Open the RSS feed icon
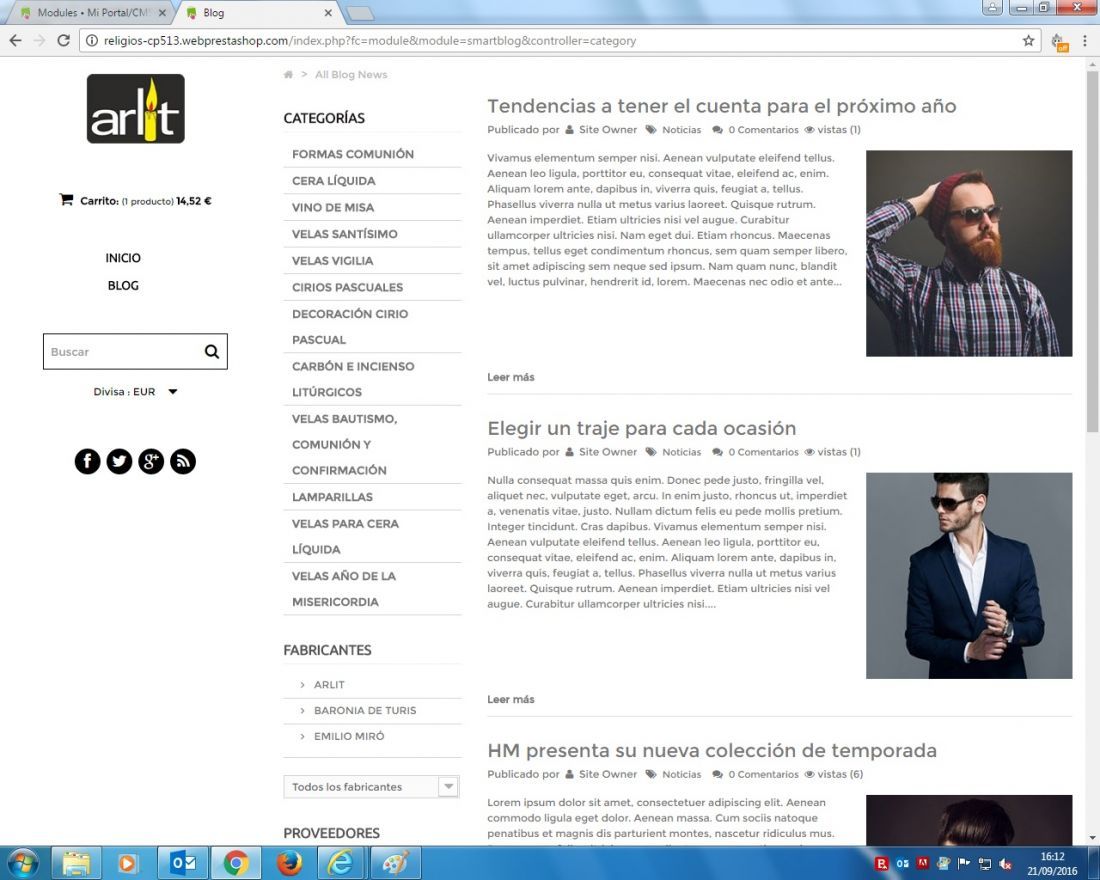 (x=183, y=461)
